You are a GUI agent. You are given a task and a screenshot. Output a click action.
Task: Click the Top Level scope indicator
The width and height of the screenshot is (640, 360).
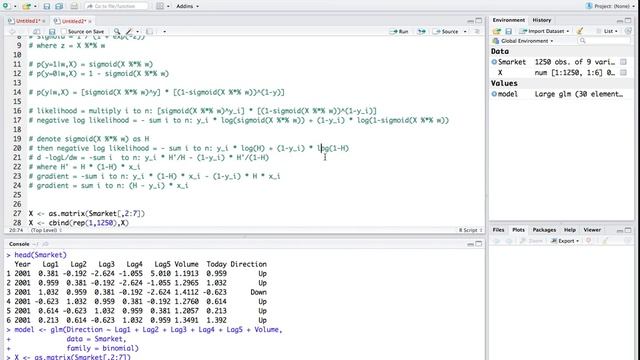click(46, 230)
